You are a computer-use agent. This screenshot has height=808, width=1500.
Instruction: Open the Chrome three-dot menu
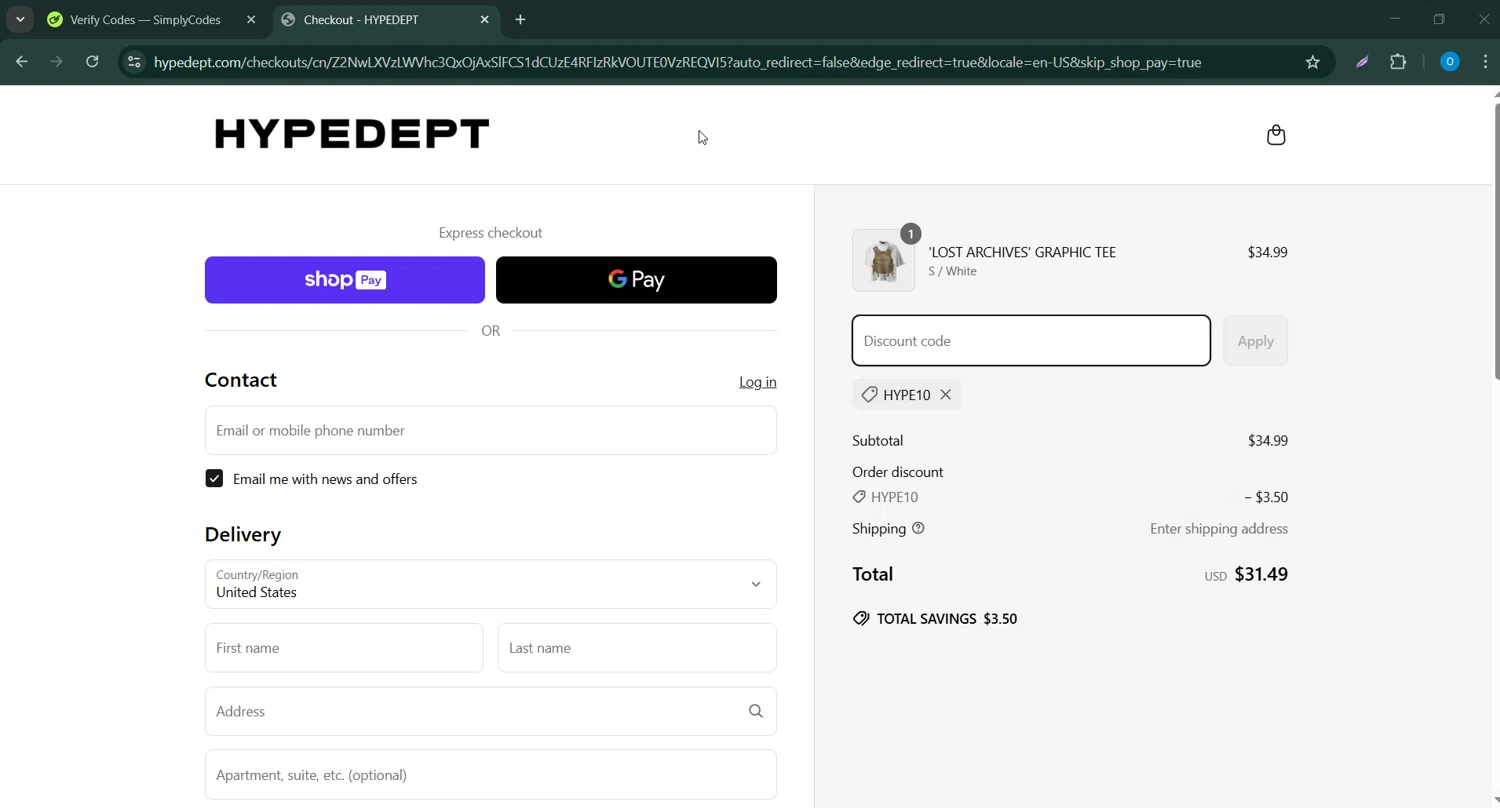point(1485,62)
